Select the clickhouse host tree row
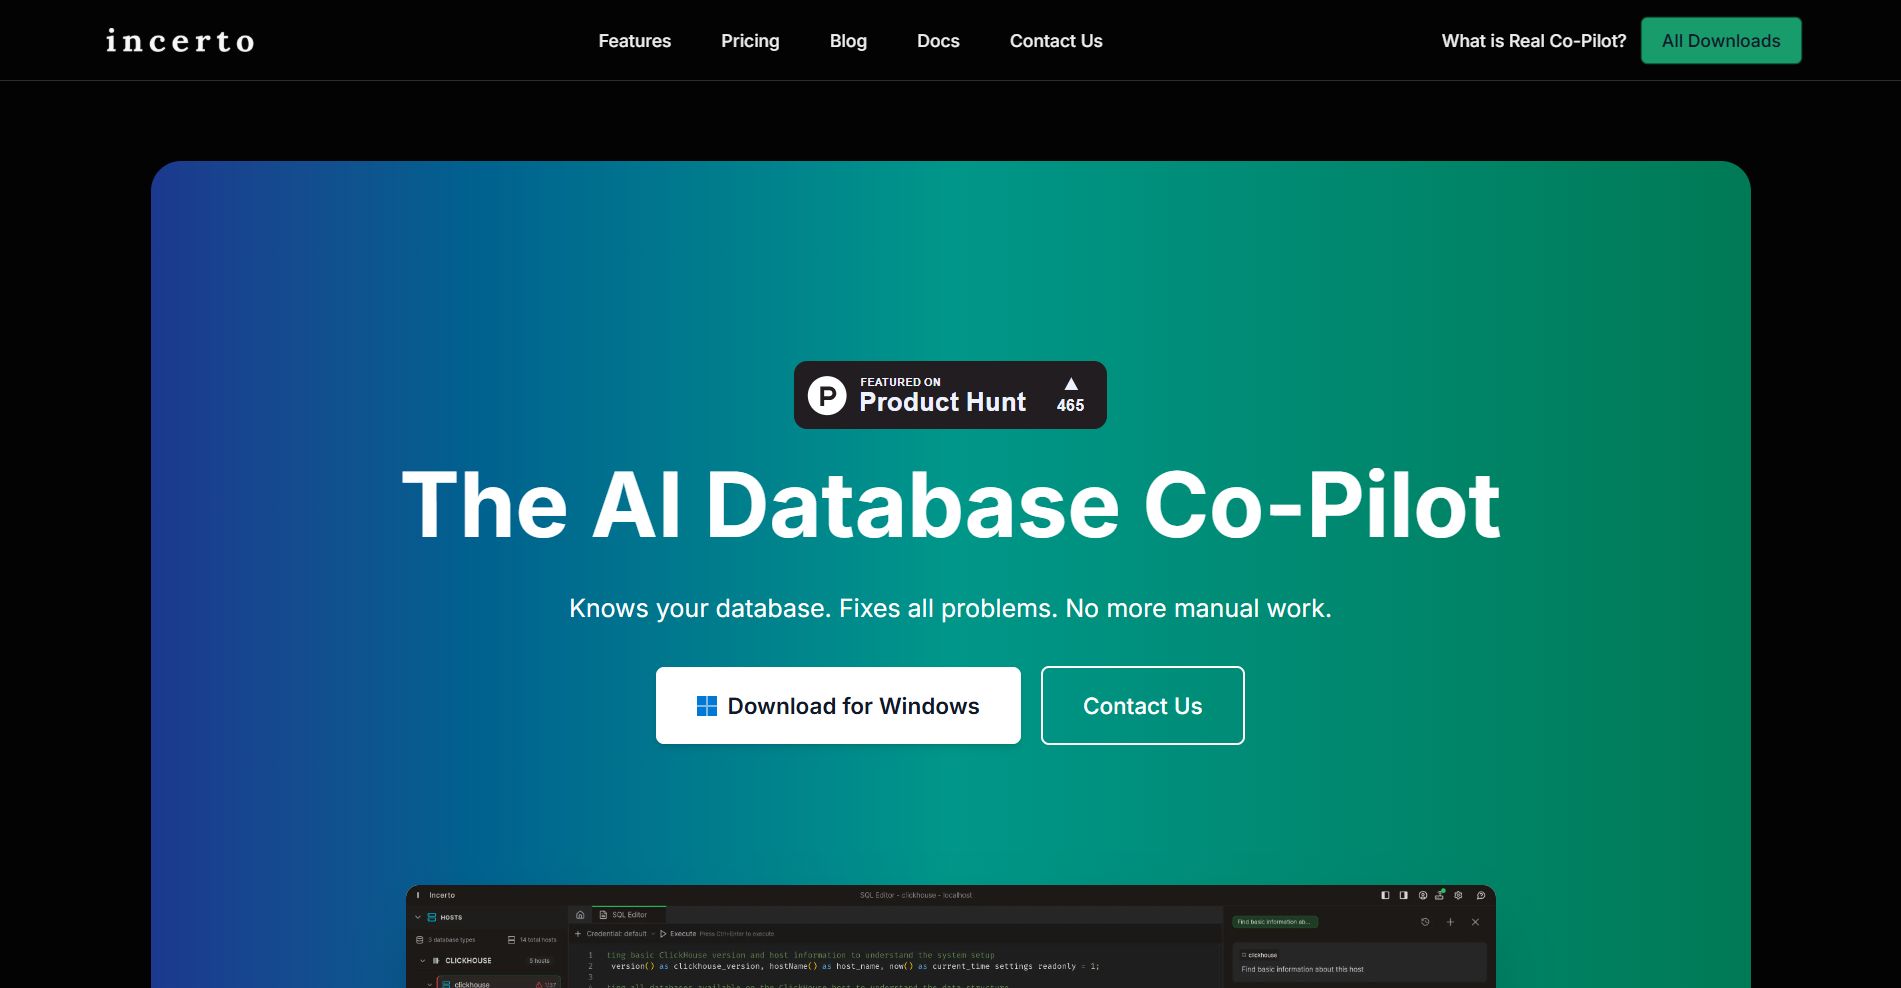This screenshot has height=988, width=1901. pos(497,984)
